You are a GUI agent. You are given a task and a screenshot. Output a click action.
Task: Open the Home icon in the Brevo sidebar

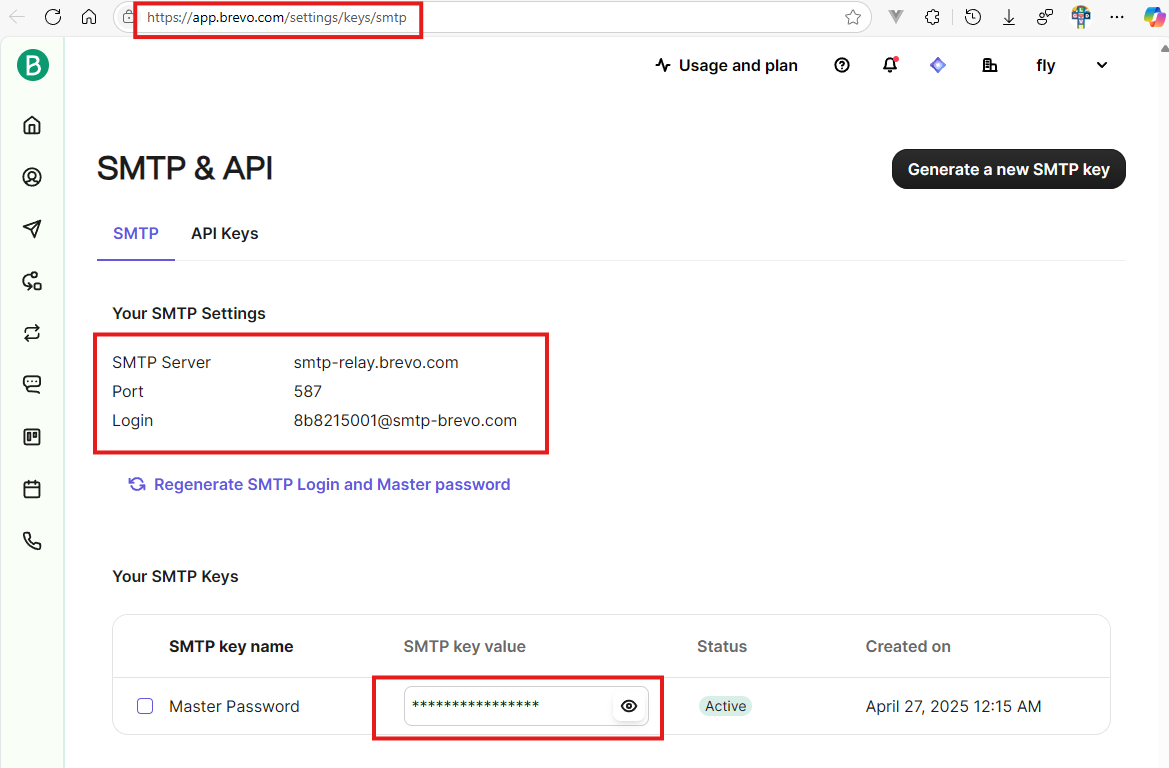(x=32, y=125)
